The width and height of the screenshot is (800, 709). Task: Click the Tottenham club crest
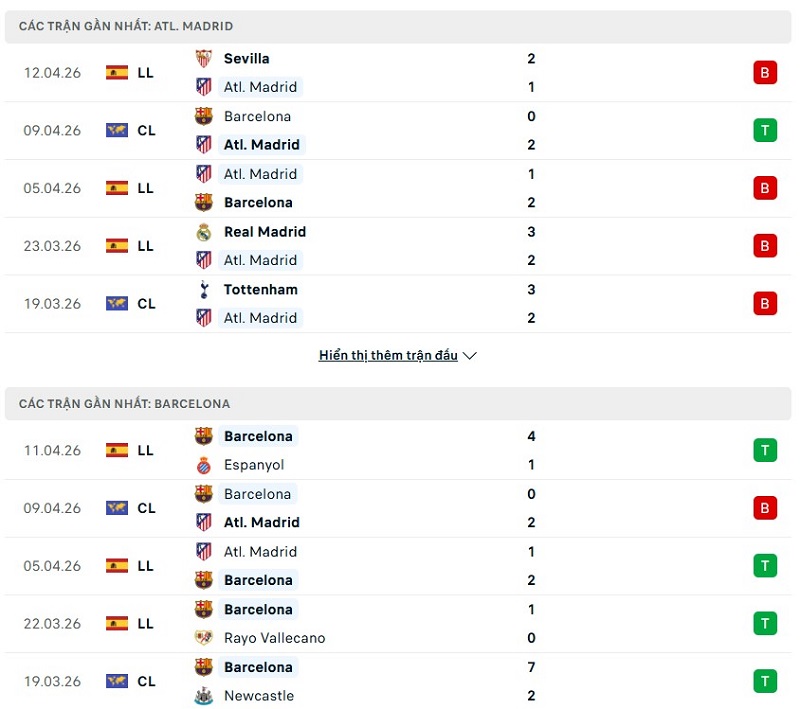coord(203,289)
